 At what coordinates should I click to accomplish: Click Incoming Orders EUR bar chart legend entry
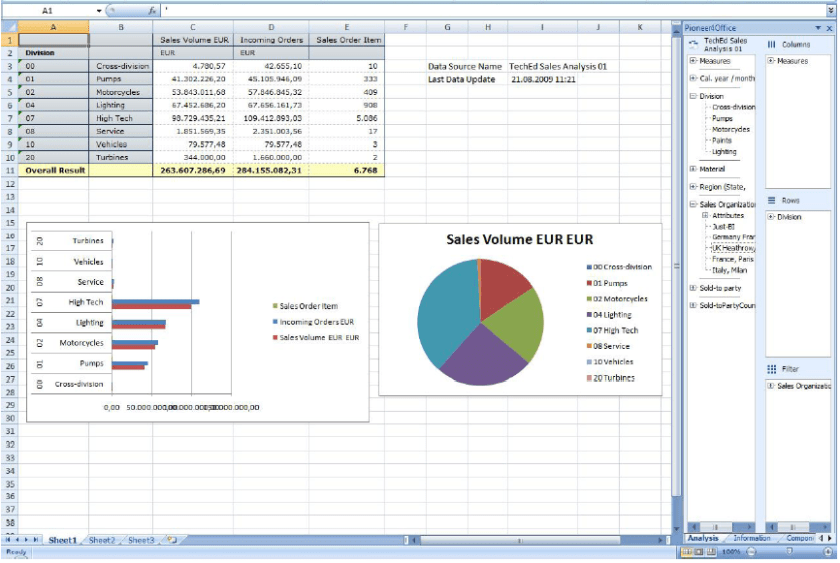pyautogui.click(x=313, y=322)
